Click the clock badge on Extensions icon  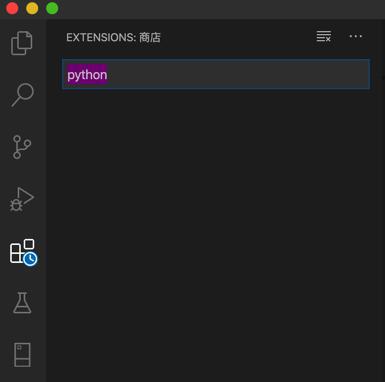point(31,259)
